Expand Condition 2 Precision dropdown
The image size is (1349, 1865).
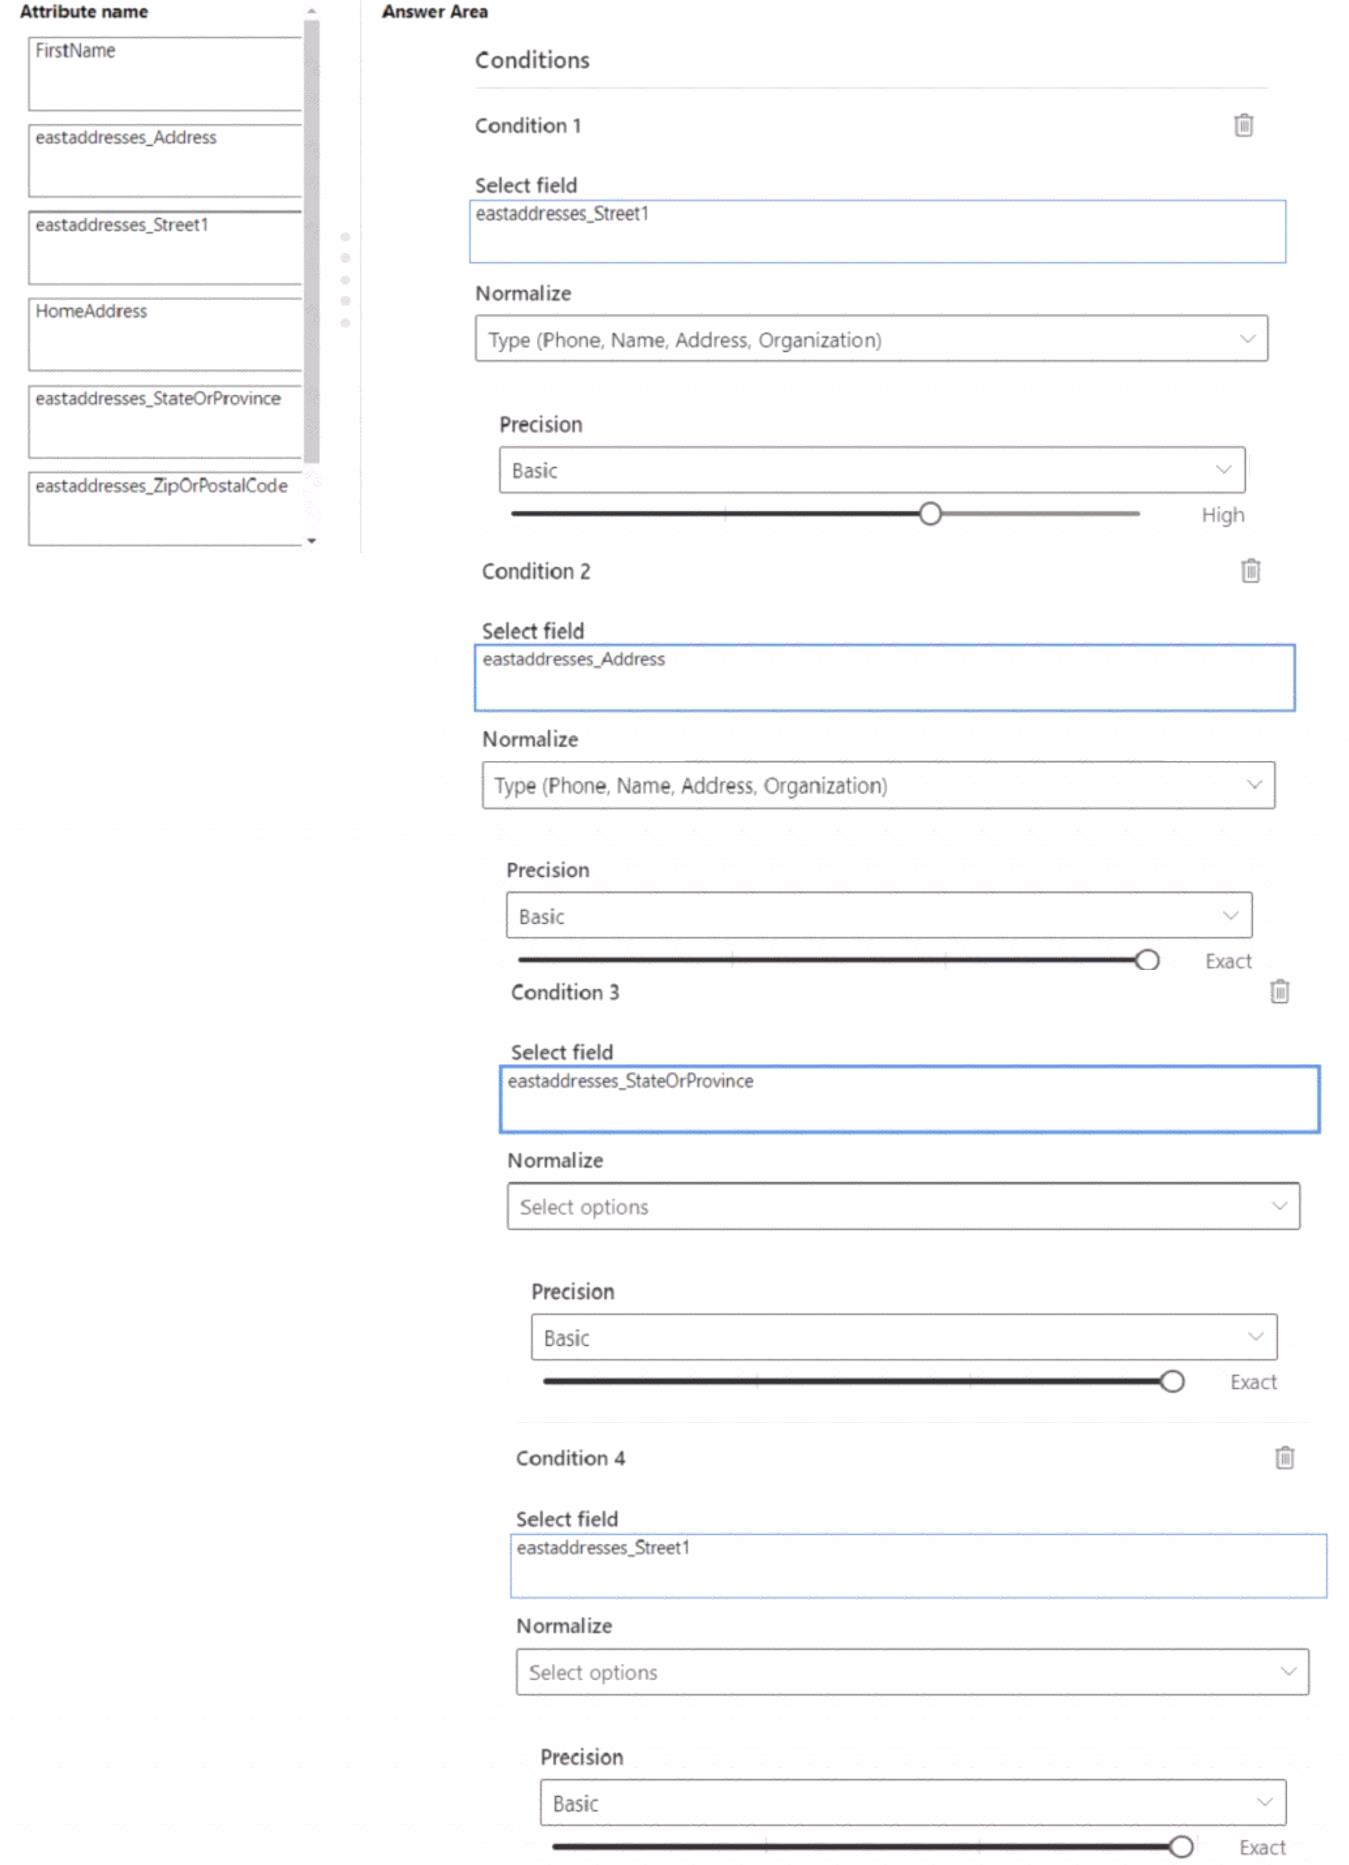click(878, 916)
